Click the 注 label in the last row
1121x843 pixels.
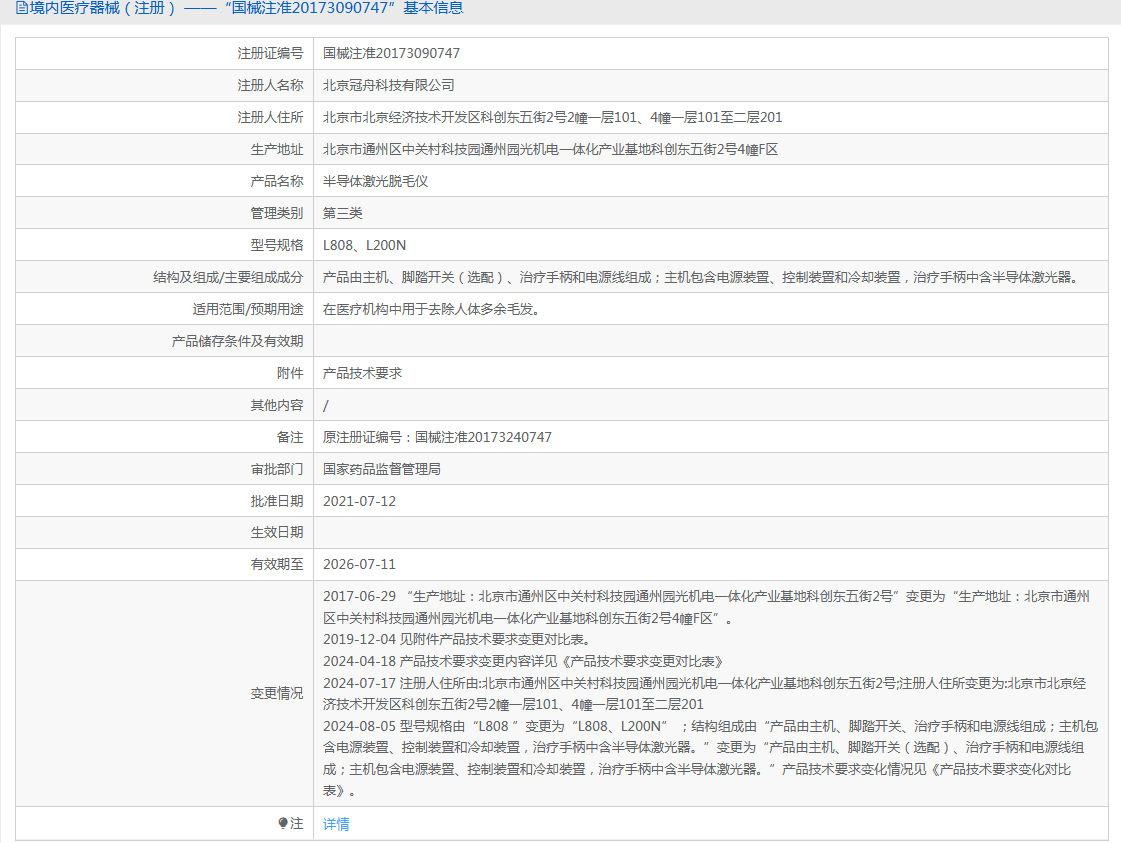297,824
